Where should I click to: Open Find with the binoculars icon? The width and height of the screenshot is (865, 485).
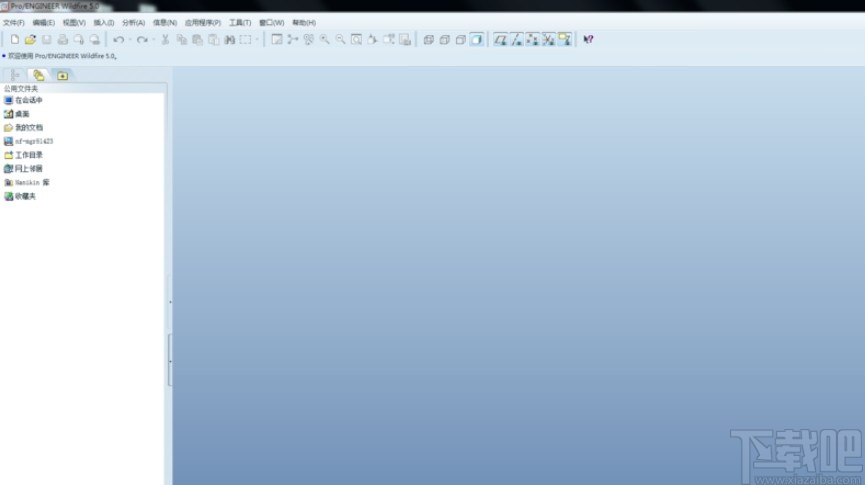pos(229,39)
